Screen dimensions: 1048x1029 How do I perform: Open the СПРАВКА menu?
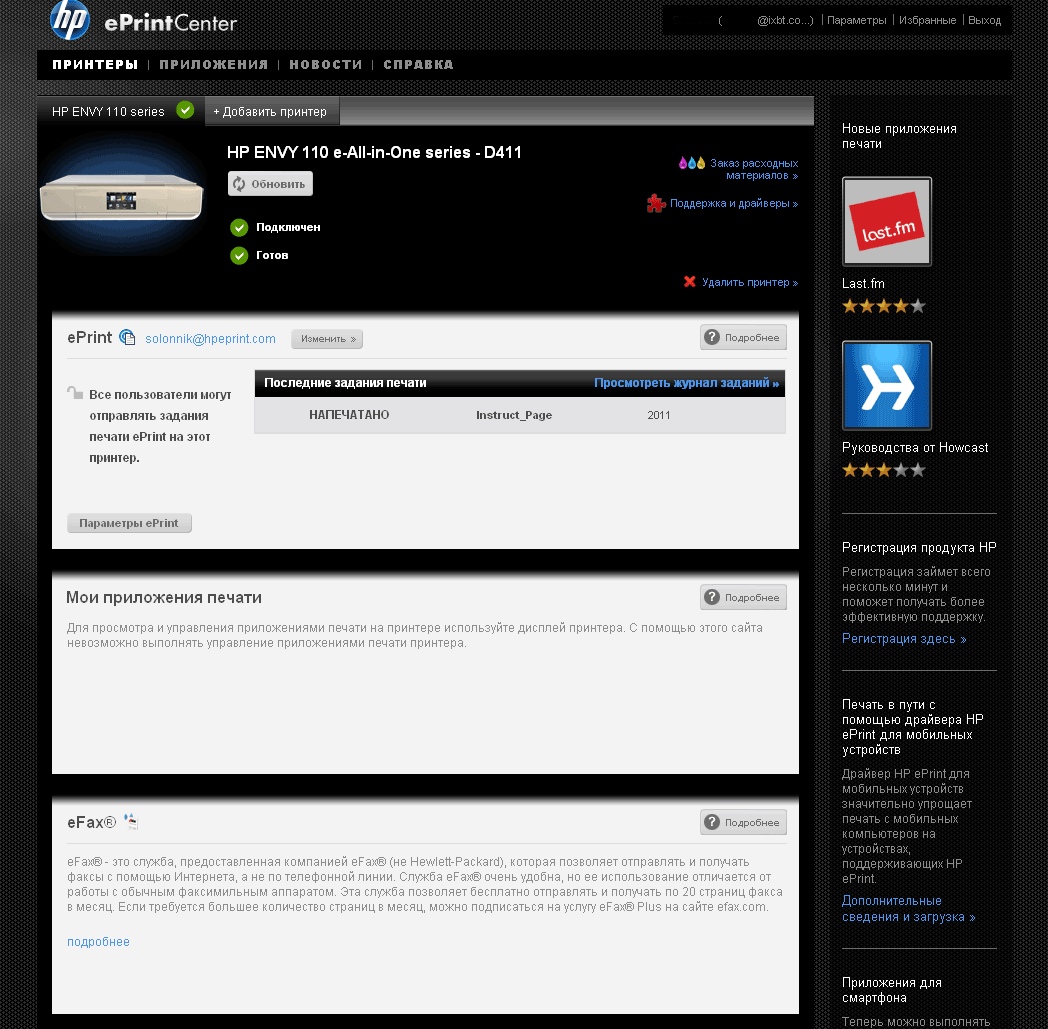(418, 65)
